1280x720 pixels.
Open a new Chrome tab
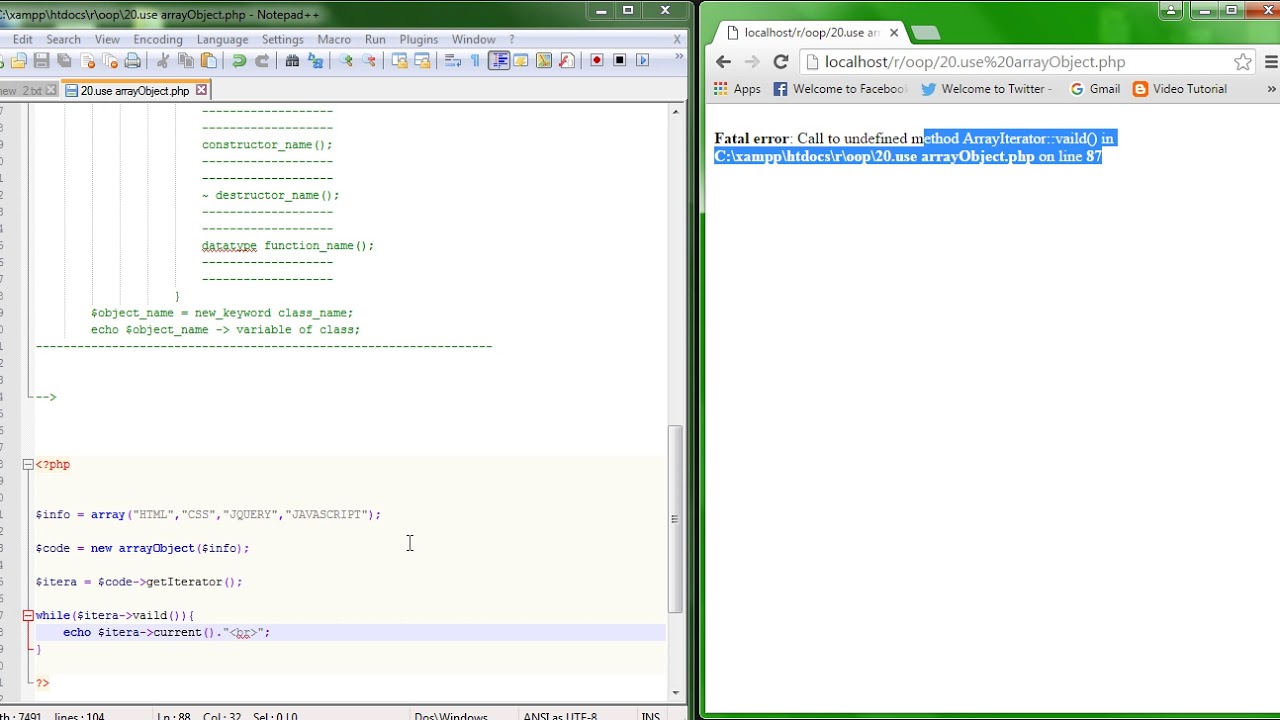point(926,33)
